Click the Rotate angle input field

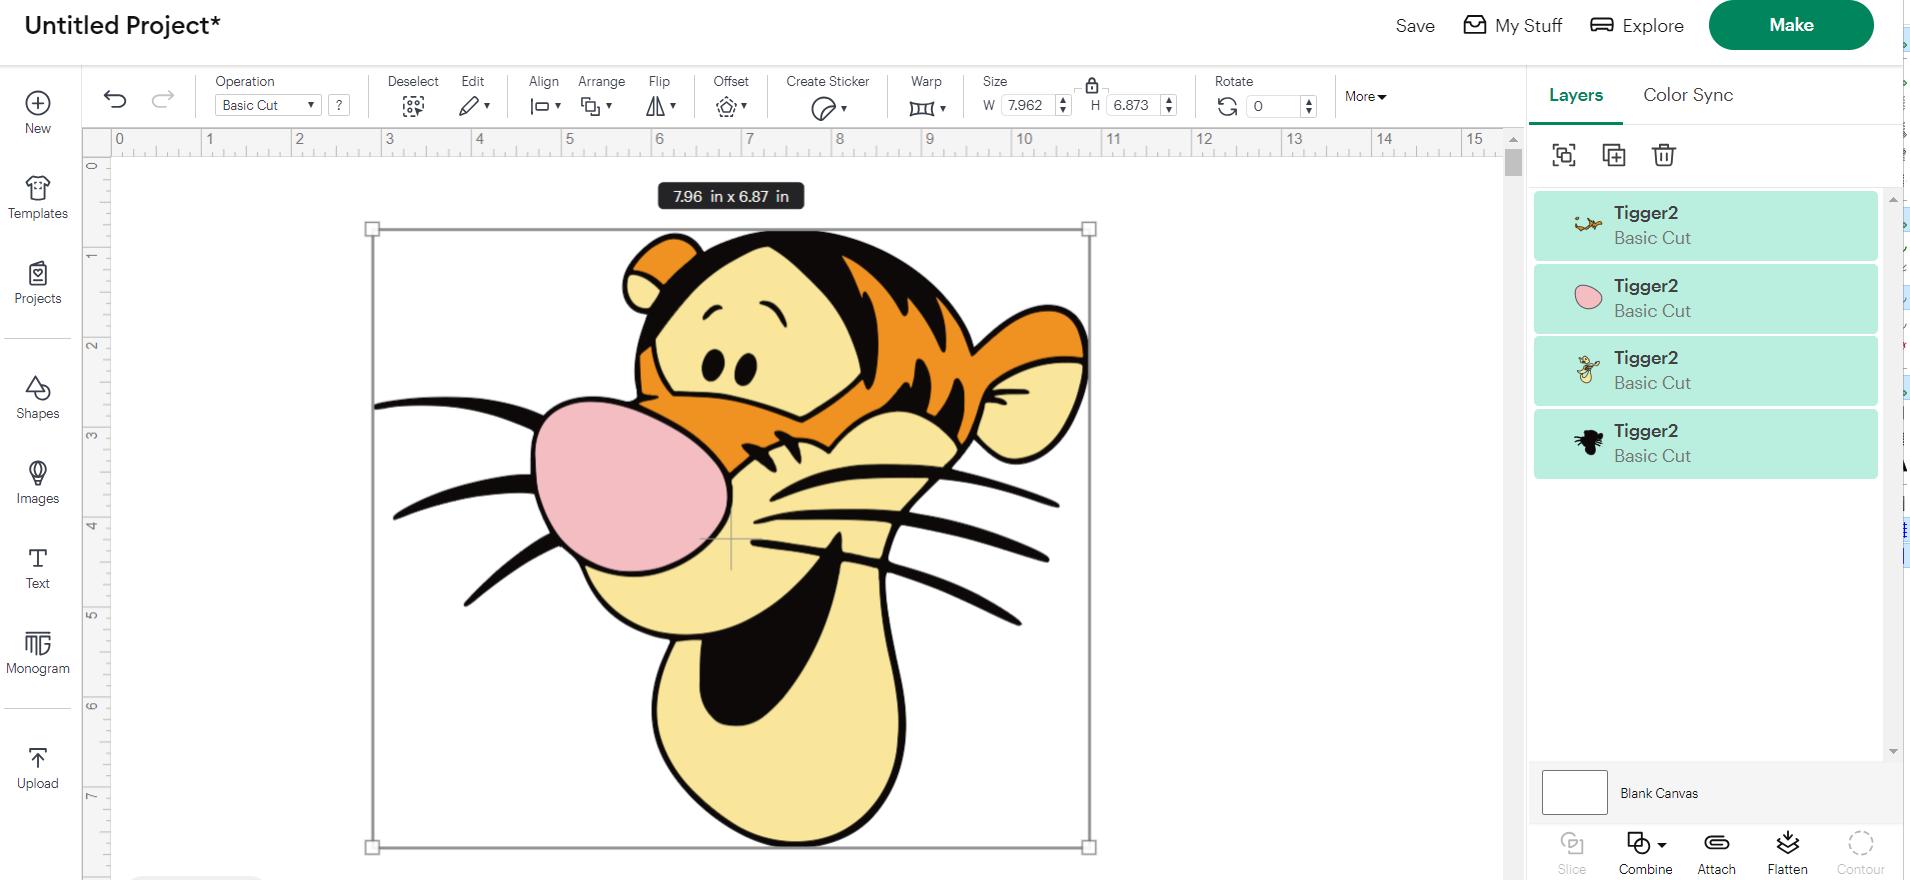(1274, 106)
